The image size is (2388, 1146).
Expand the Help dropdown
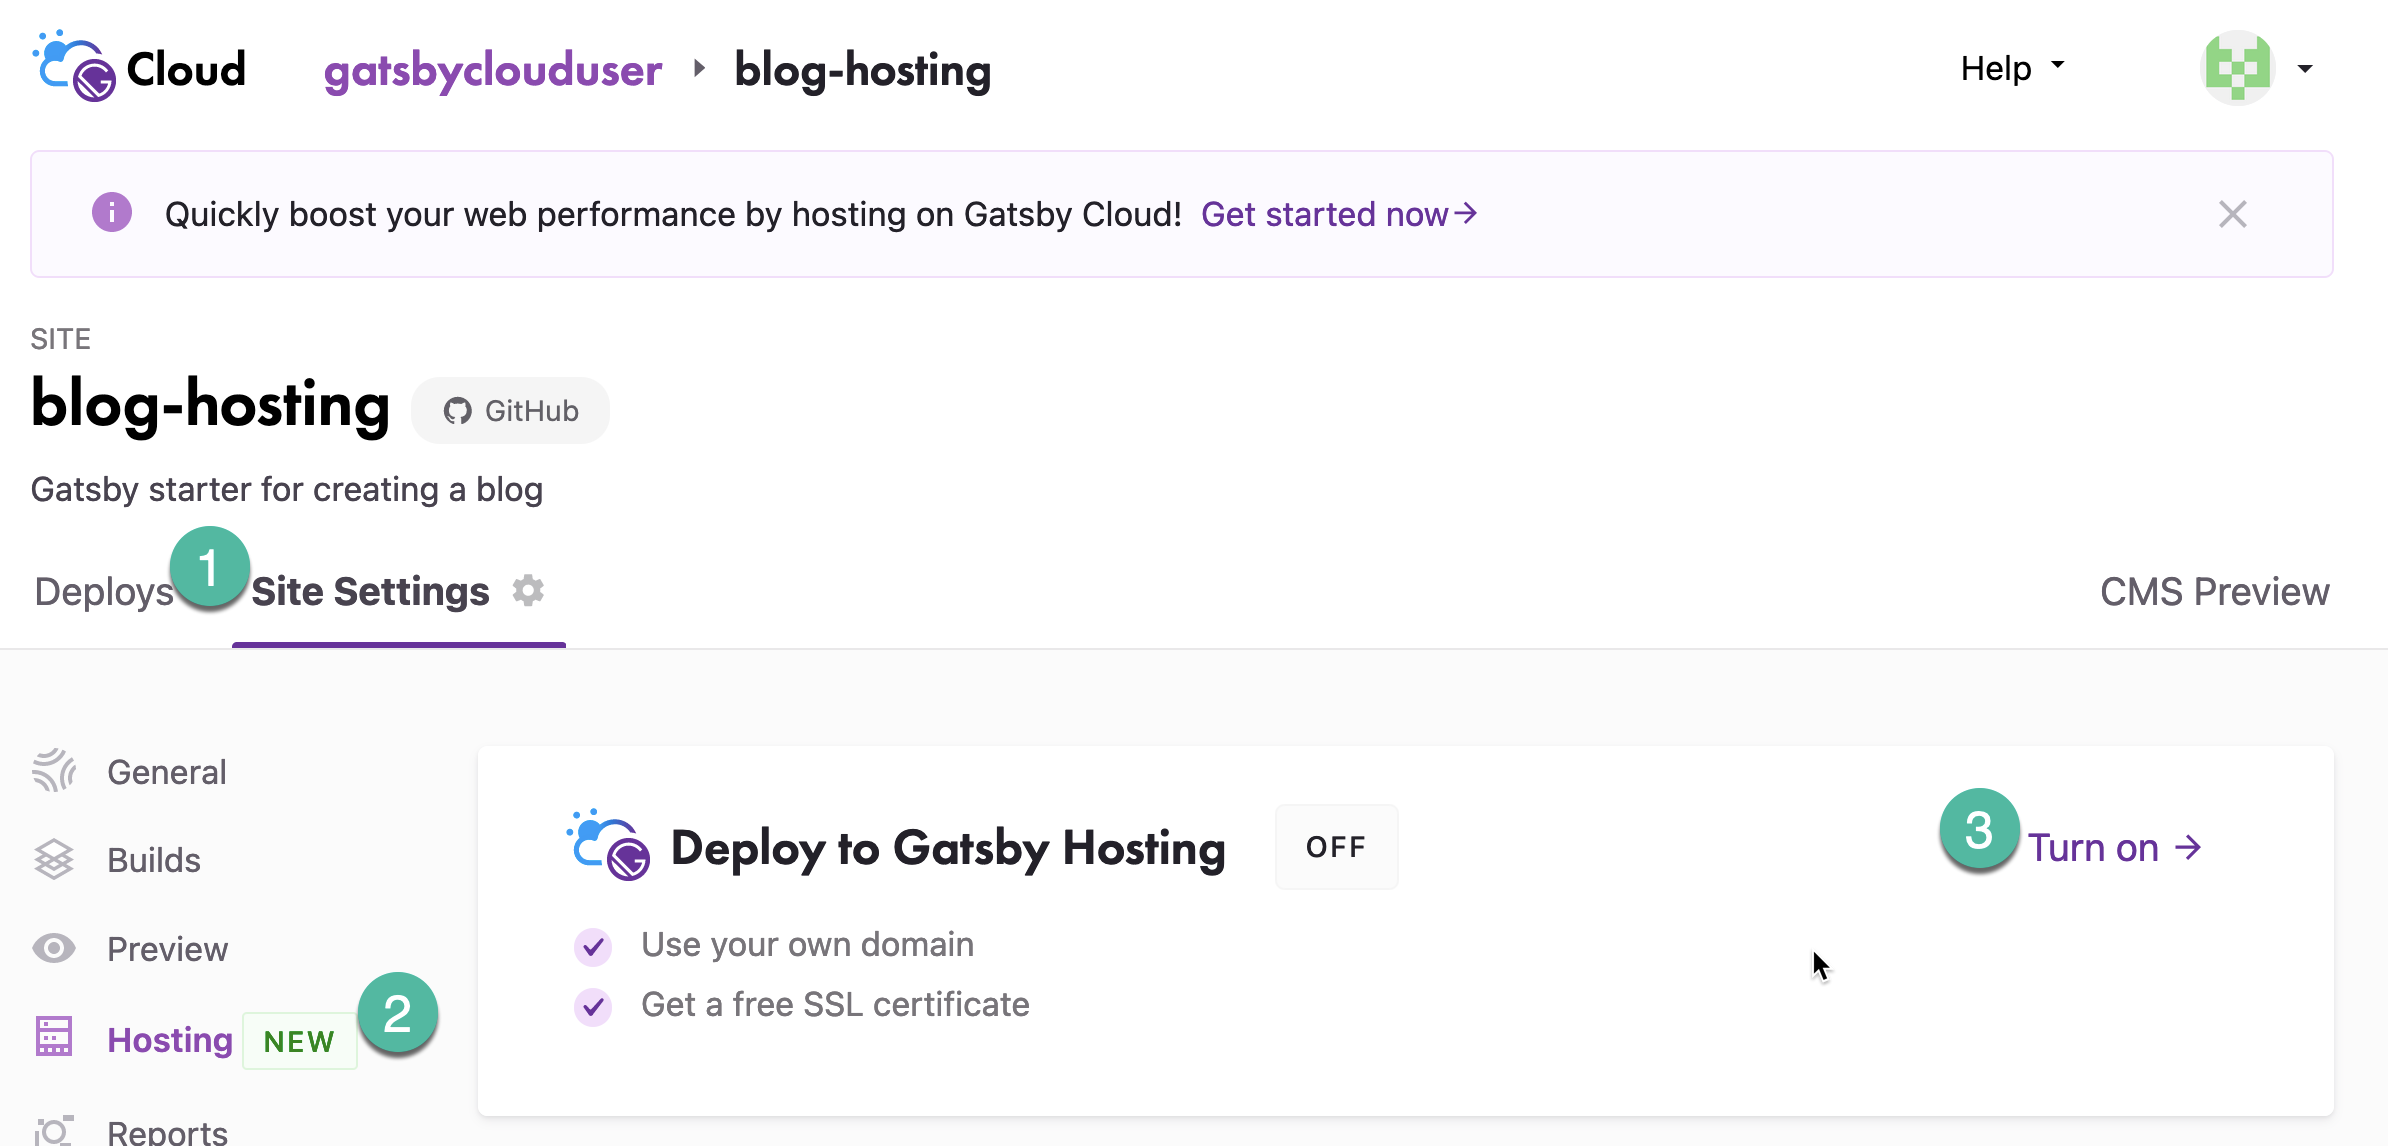coord(2010,67)
